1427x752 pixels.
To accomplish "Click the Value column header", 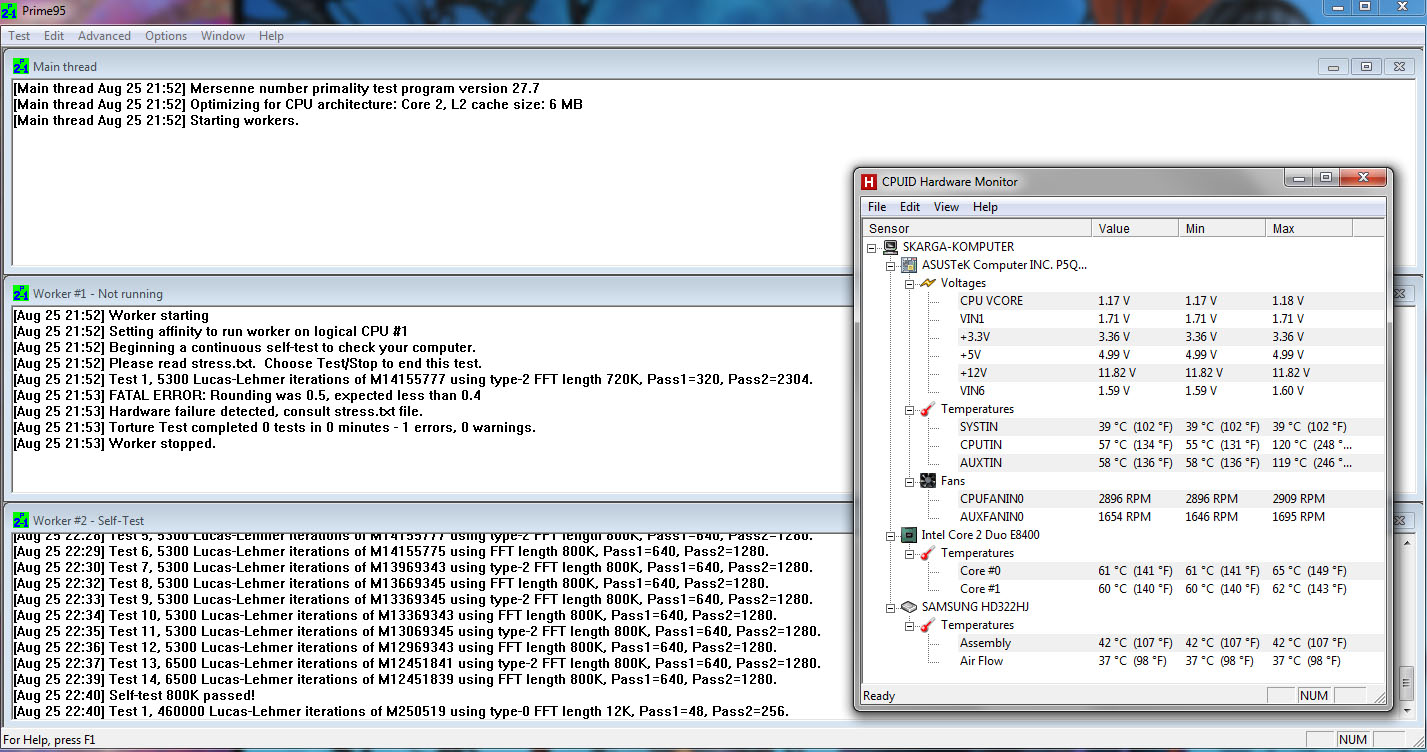I will (1134, 229).
